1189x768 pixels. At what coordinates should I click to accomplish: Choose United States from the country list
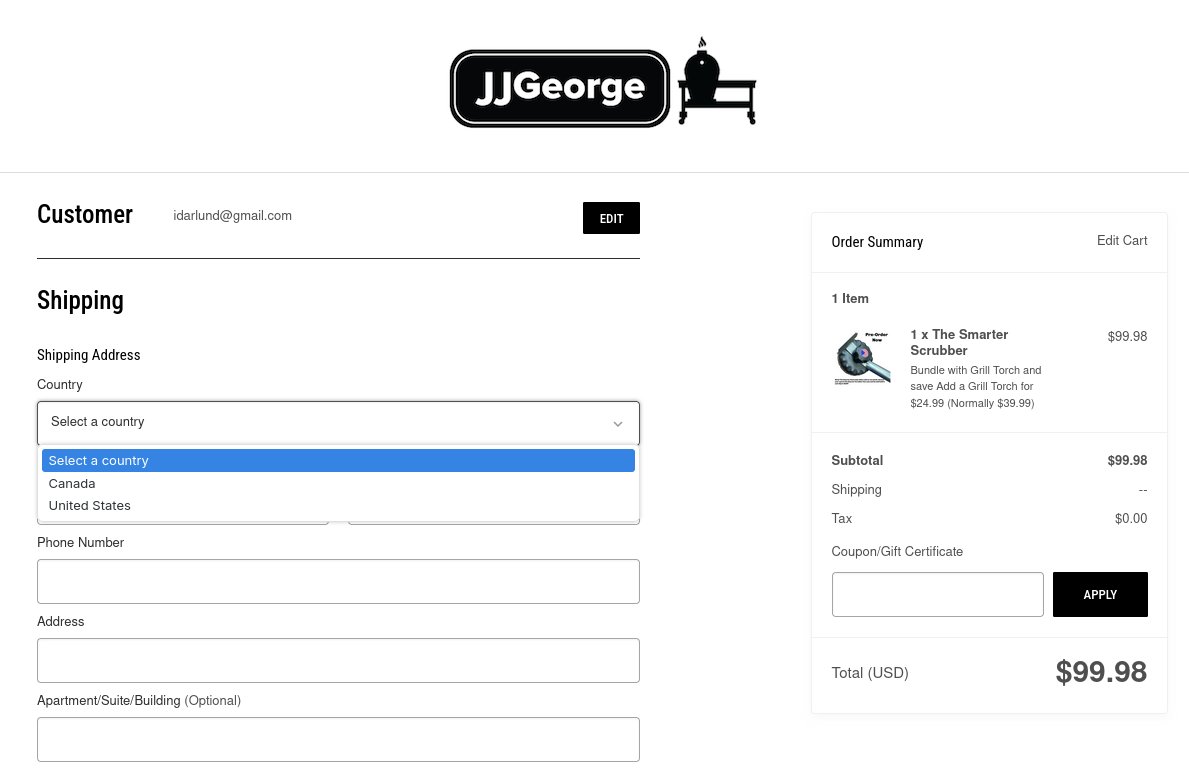click(338, 506)
